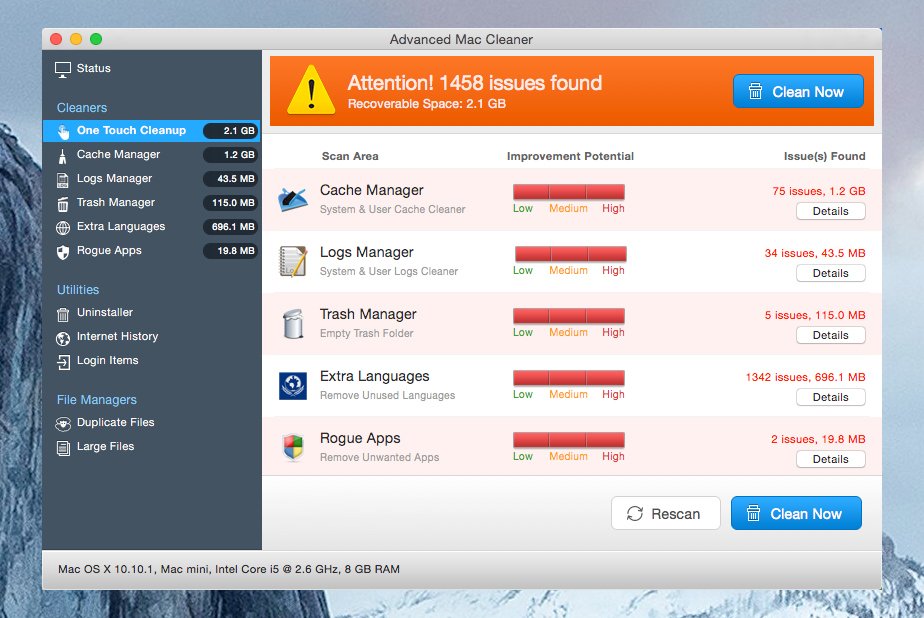
Task: Click the yellow minimize window button
Action: coord(76,39)
